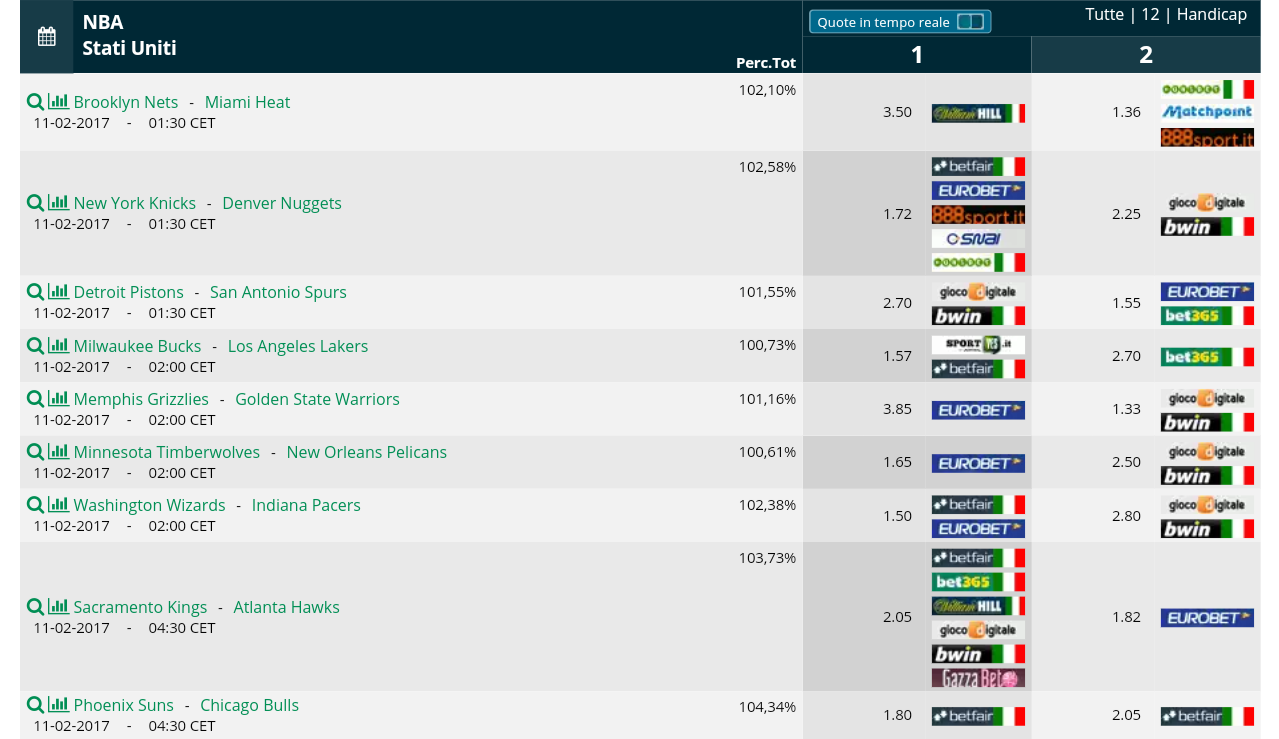
Task: Open stats chart icon for Sacramento Kings
Action: [x=58, y=606]
